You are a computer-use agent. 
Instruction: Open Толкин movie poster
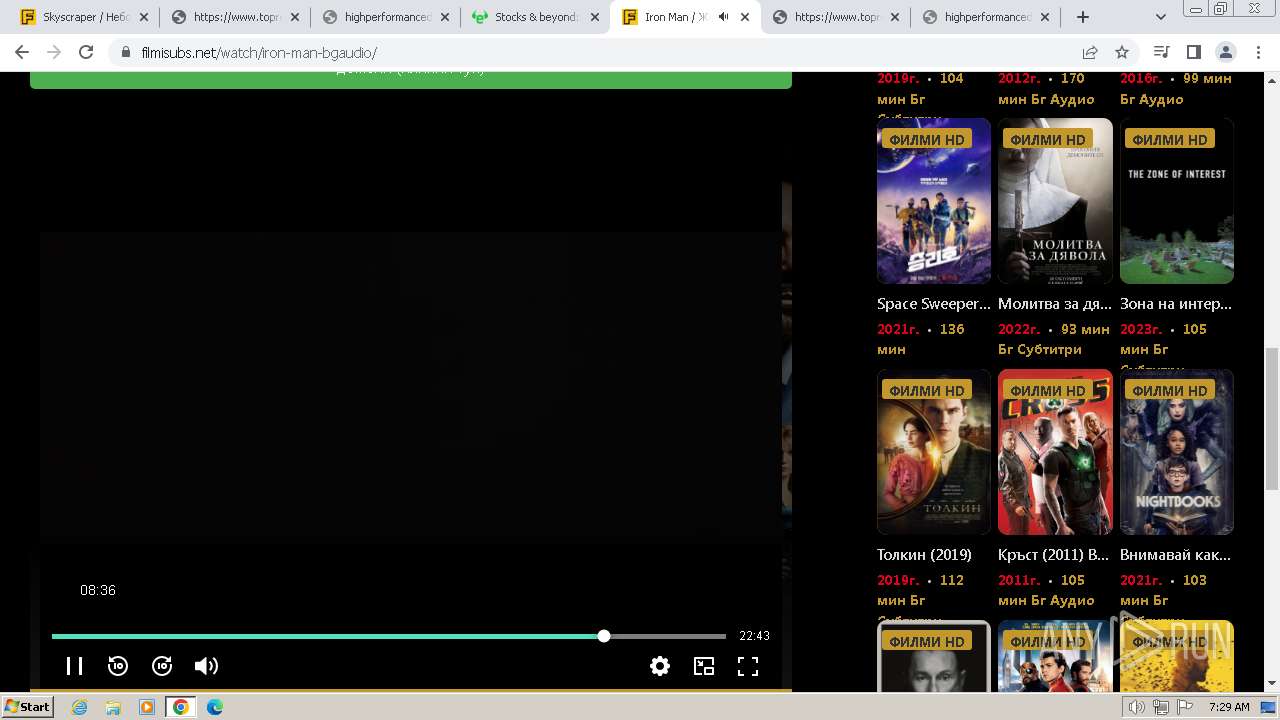coord(934,452)
